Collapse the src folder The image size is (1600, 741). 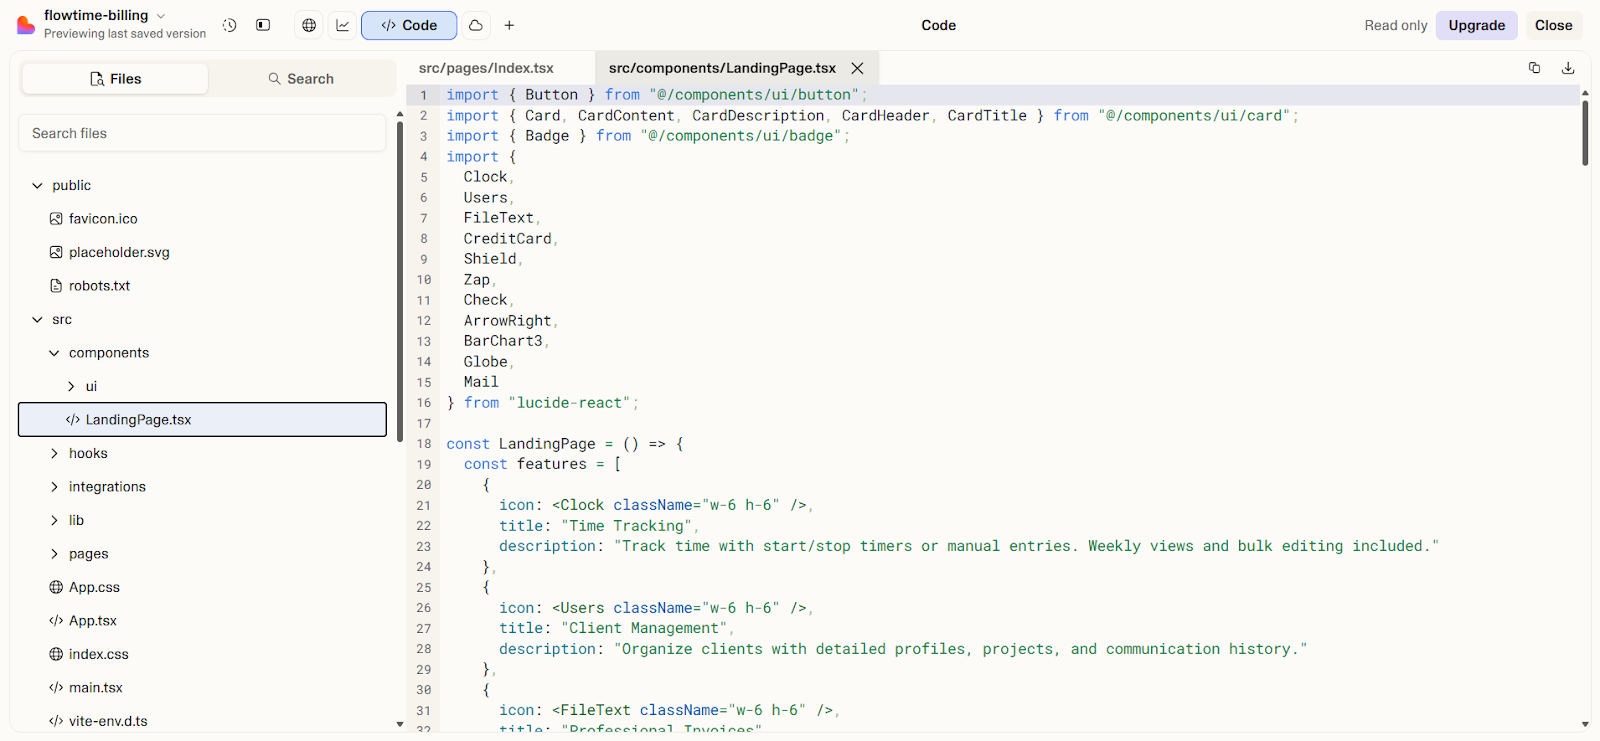(37, 319)
